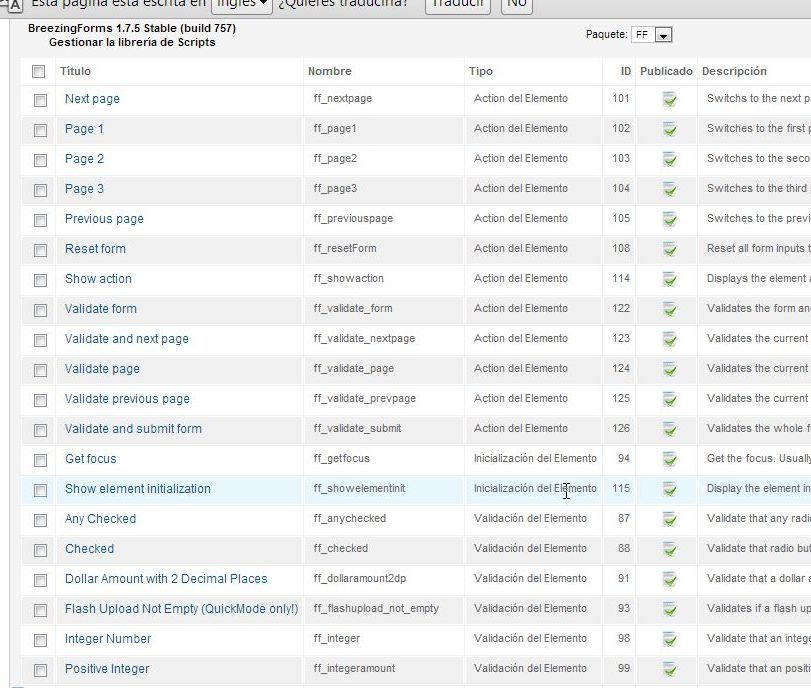Sort by the Descripción column header
The height and width of the screenshot is (688, 811).
click(x=734, y=71)
